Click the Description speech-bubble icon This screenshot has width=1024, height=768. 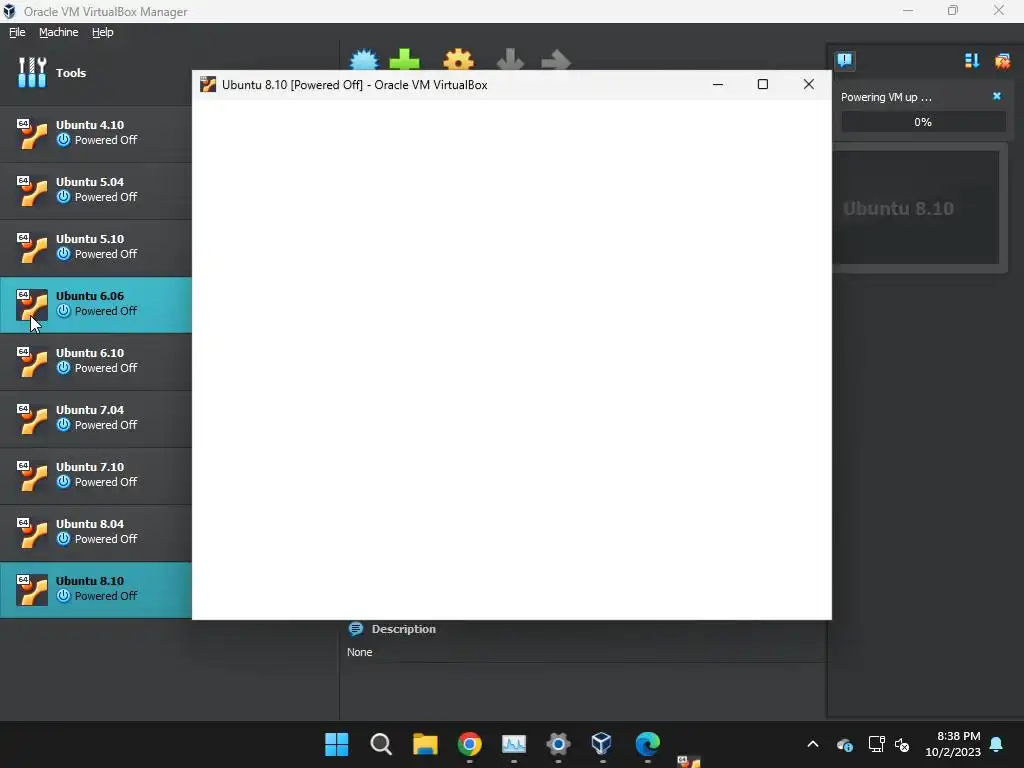point(356,629)
